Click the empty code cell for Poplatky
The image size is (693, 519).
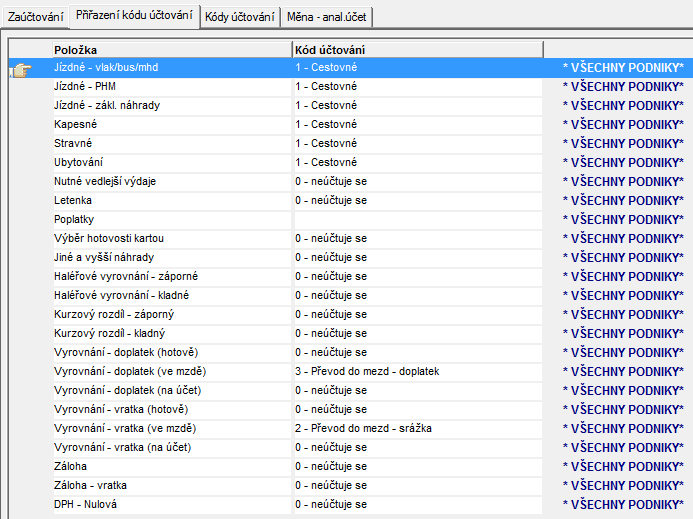[x=418, y=220]
